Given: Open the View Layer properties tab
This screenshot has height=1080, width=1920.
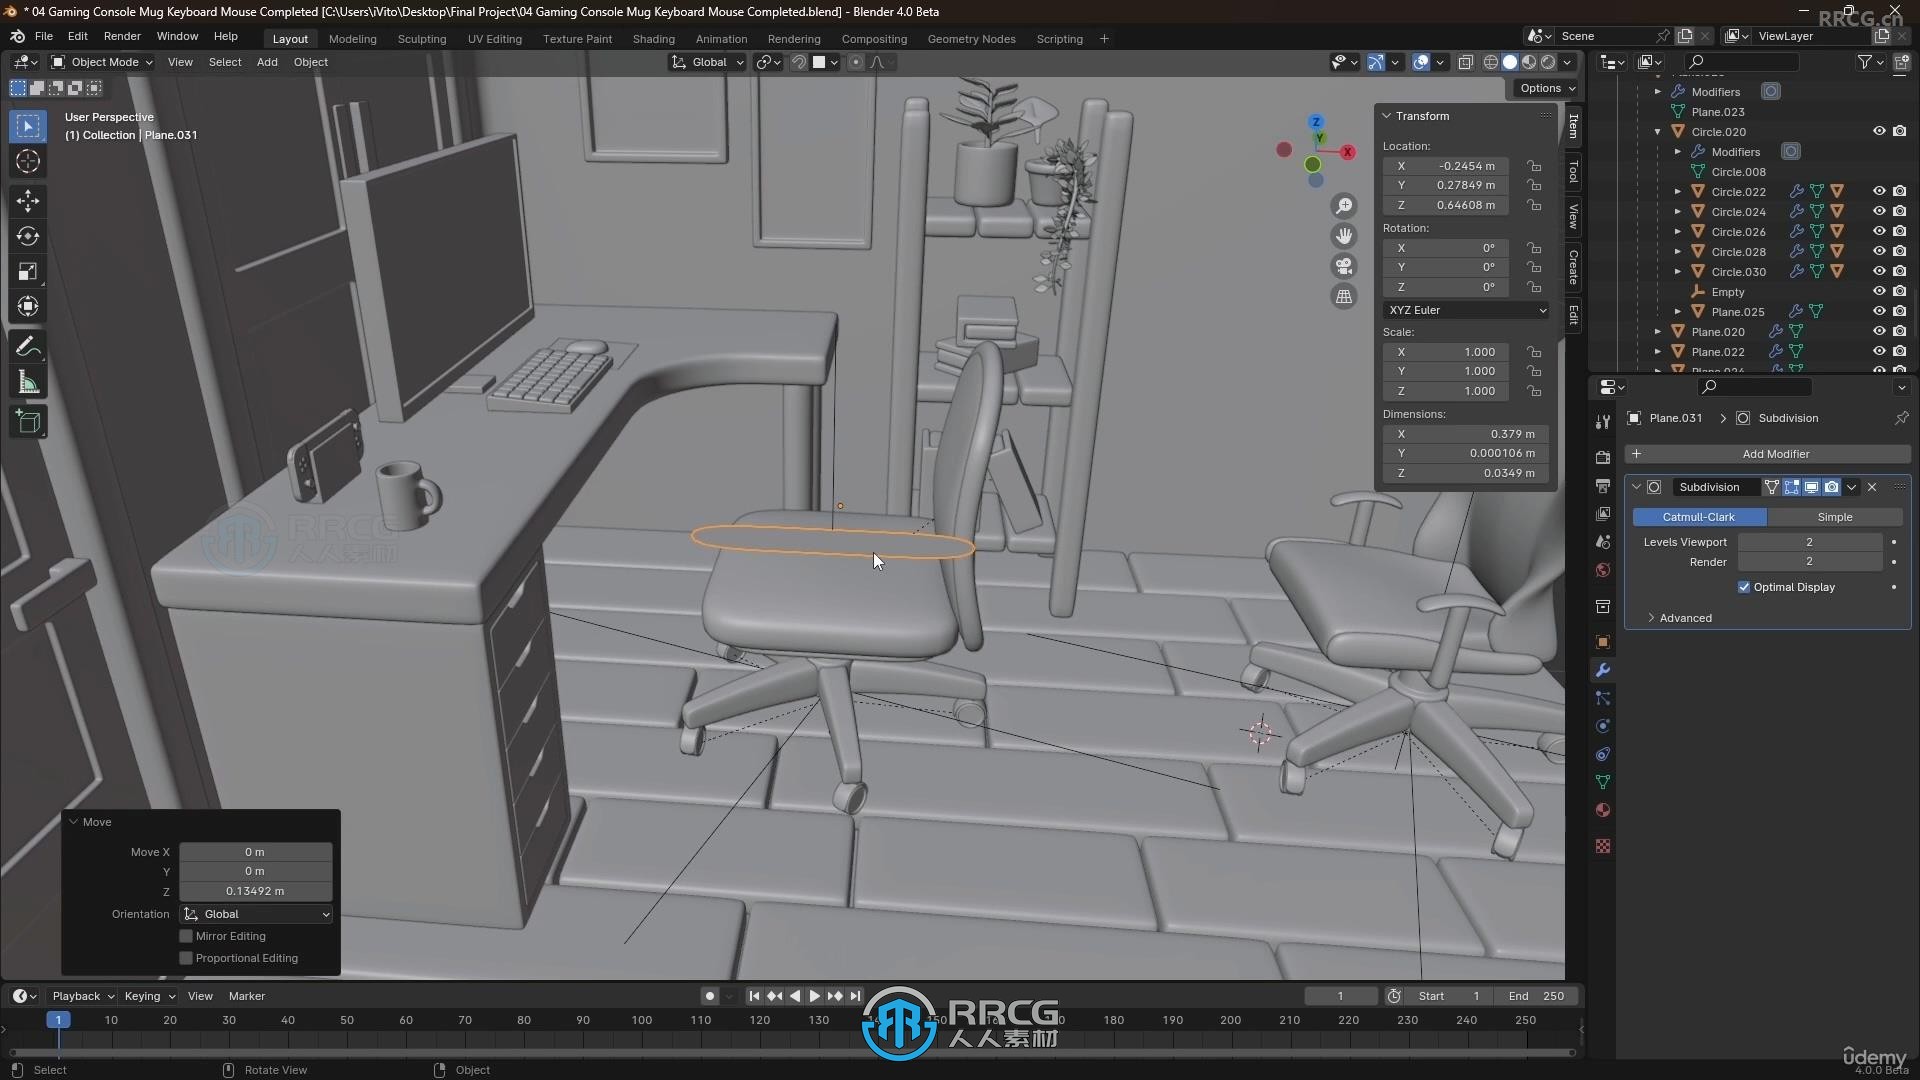Looking at the screenshot, I should coord(1603,513).
